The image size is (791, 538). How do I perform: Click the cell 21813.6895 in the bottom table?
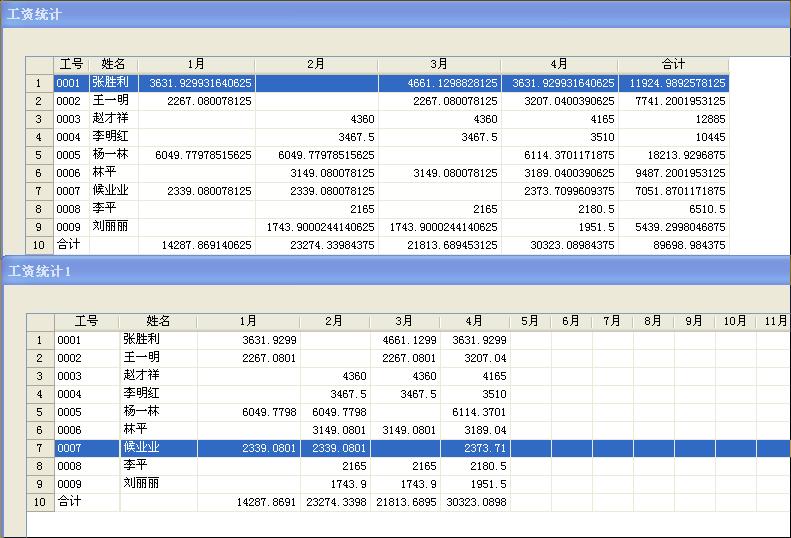(x=405, y=502)
